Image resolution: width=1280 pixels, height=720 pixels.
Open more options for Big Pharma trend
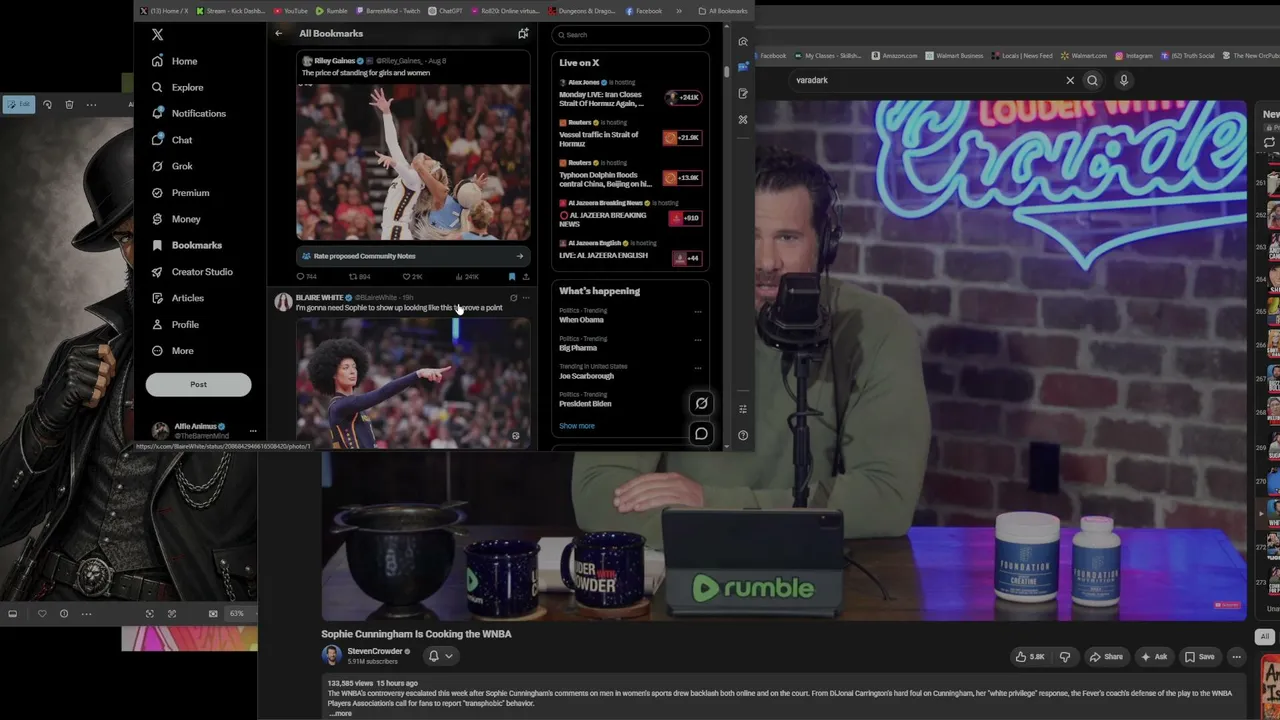pyautogui.click(x=698, y=340)
